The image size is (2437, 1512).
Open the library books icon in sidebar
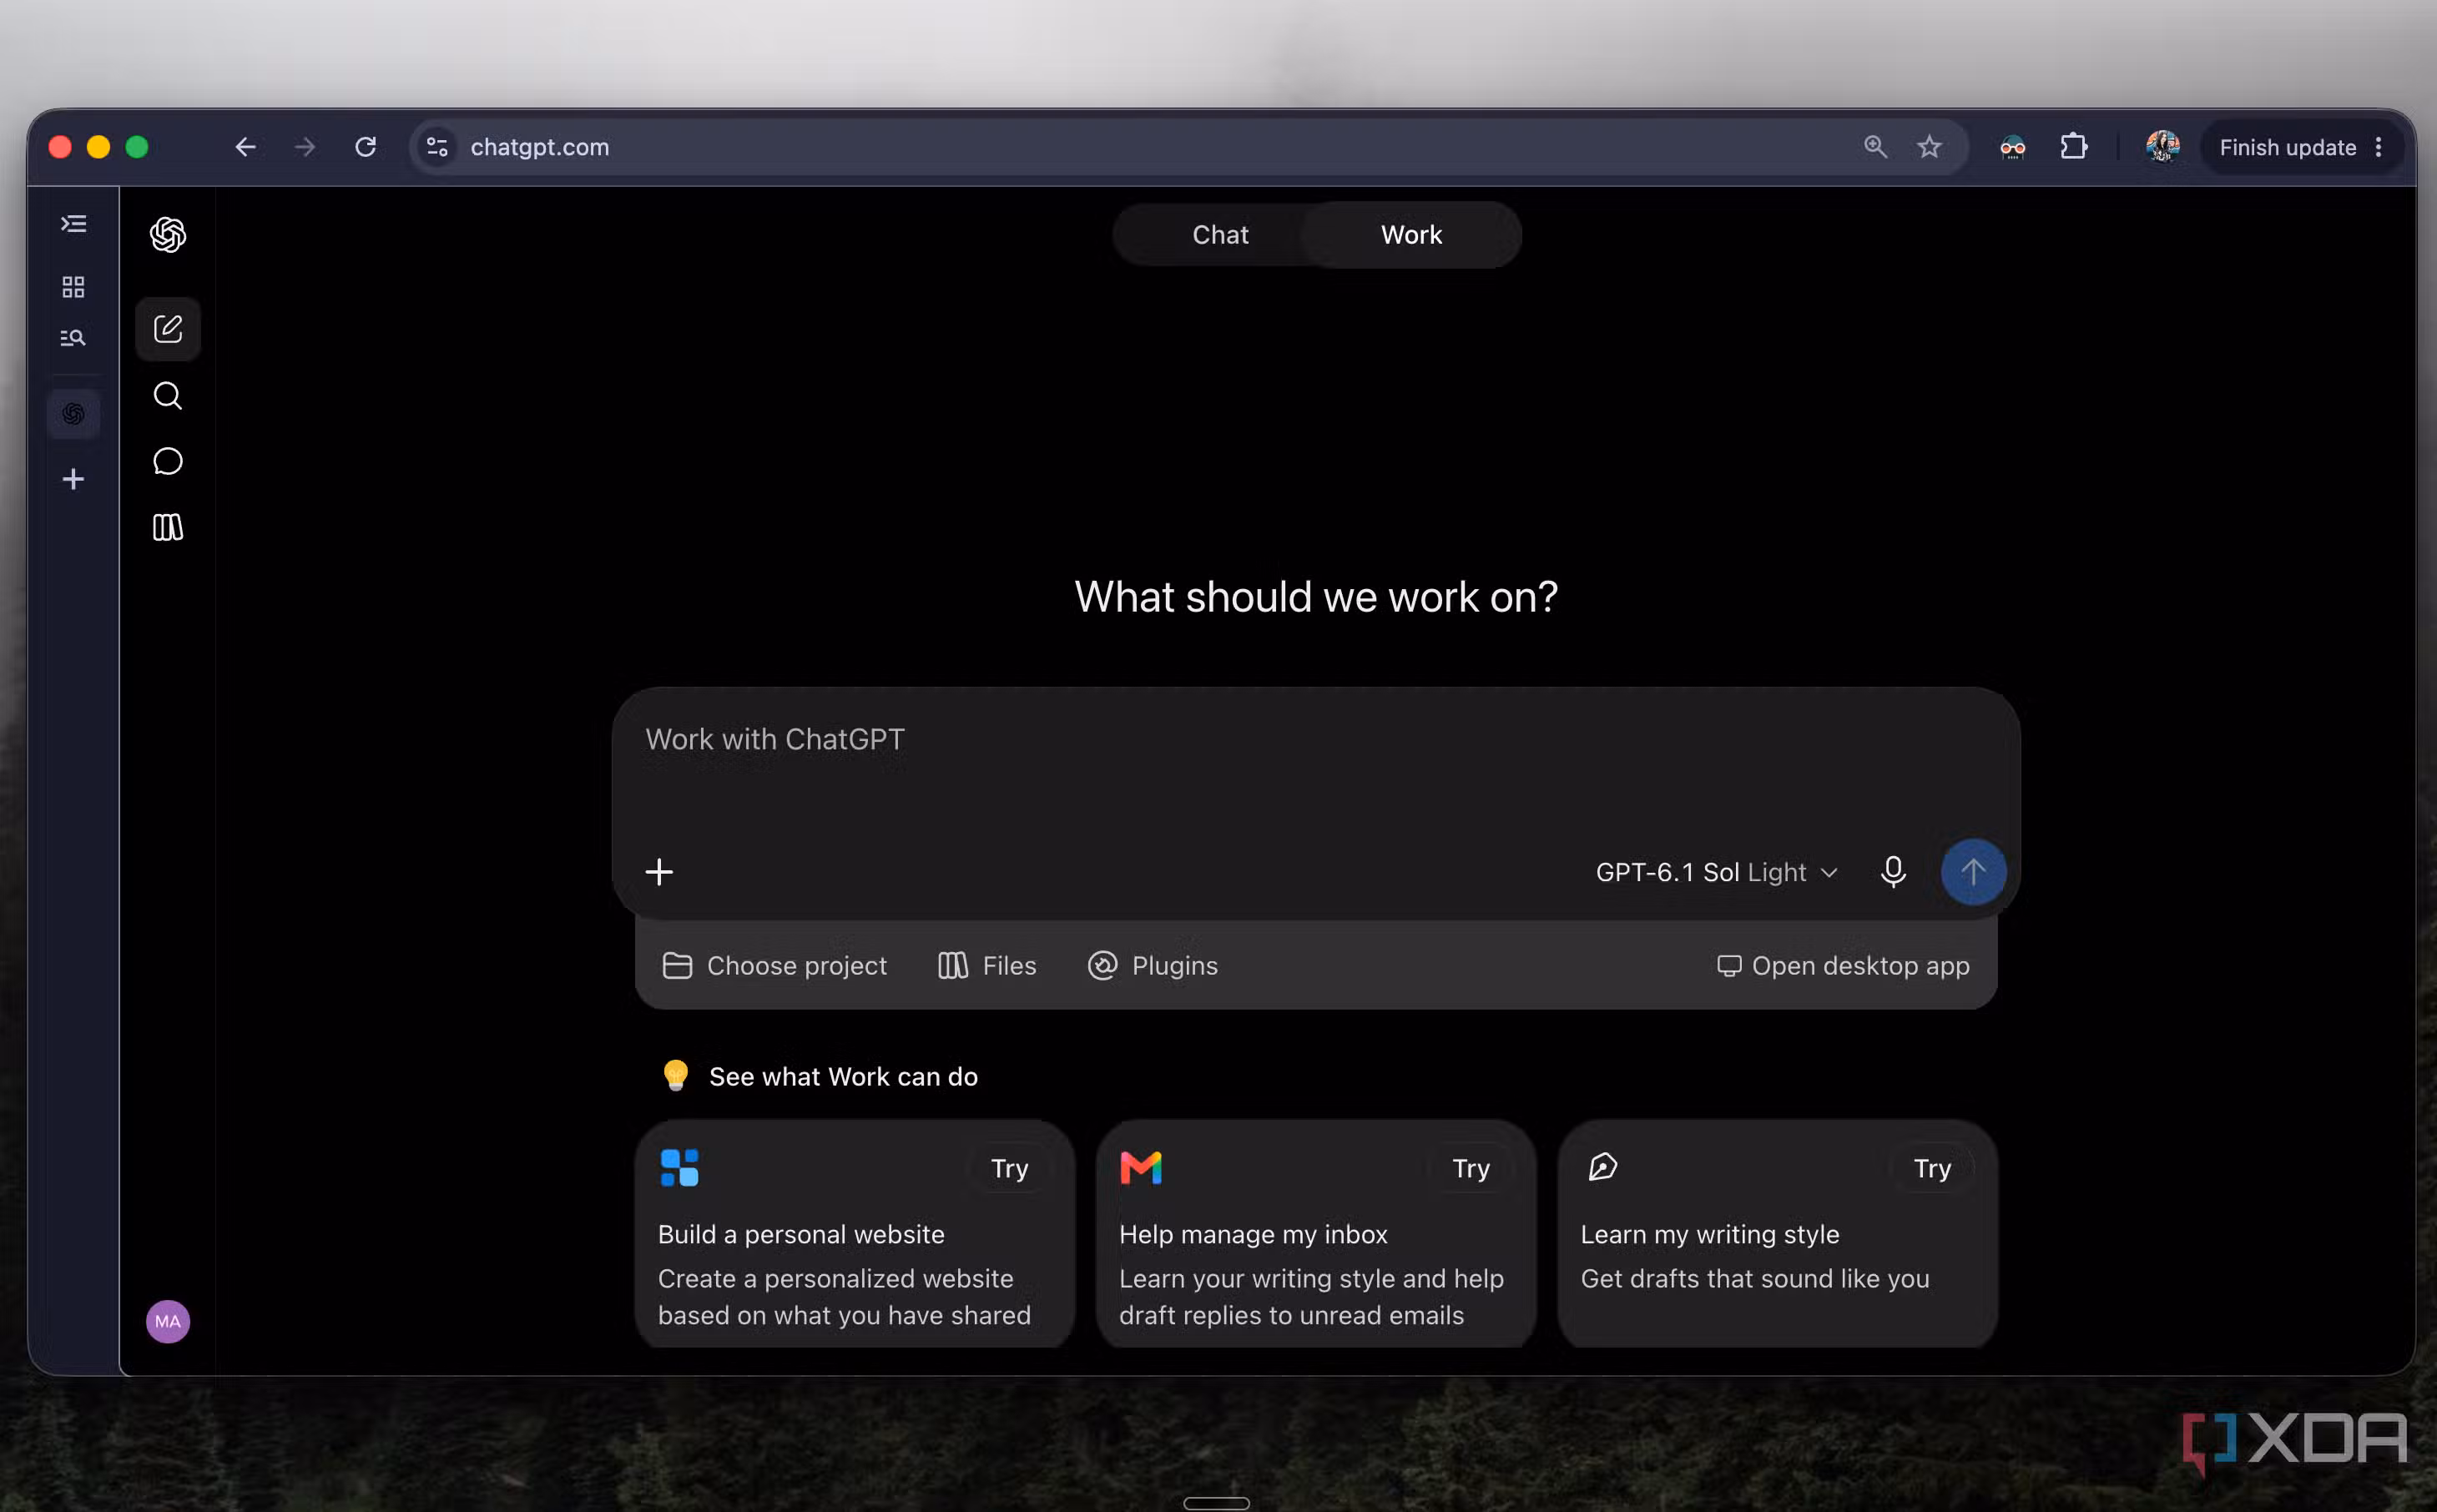click(168, 527)
